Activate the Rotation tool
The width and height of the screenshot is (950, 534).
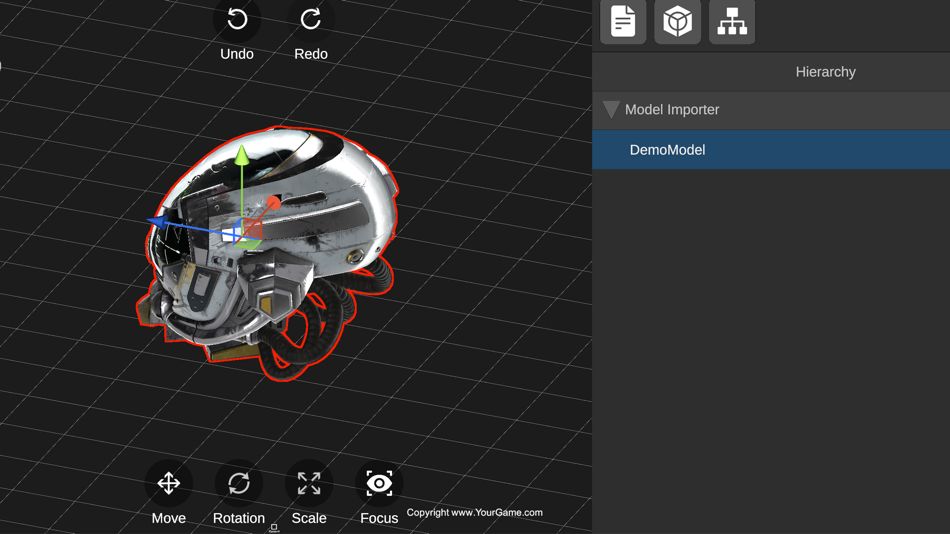point(239,483)
